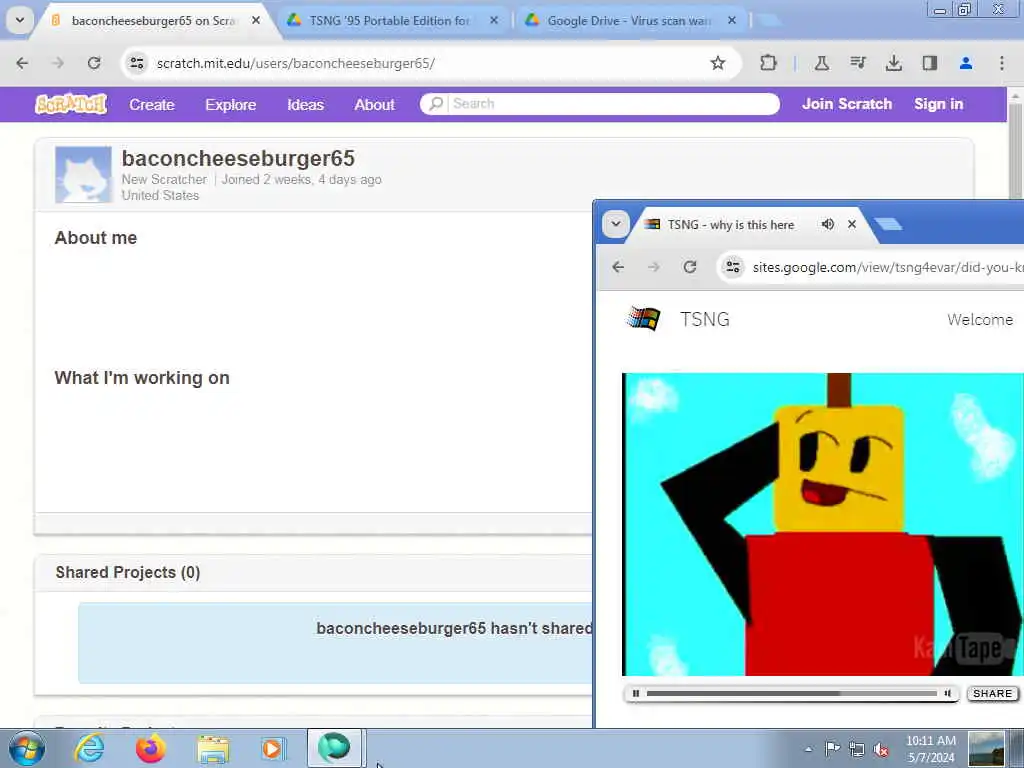Click Join Scratch link
The width and height of the screenshot is (1024, 768).
click(x=847, y=104)
